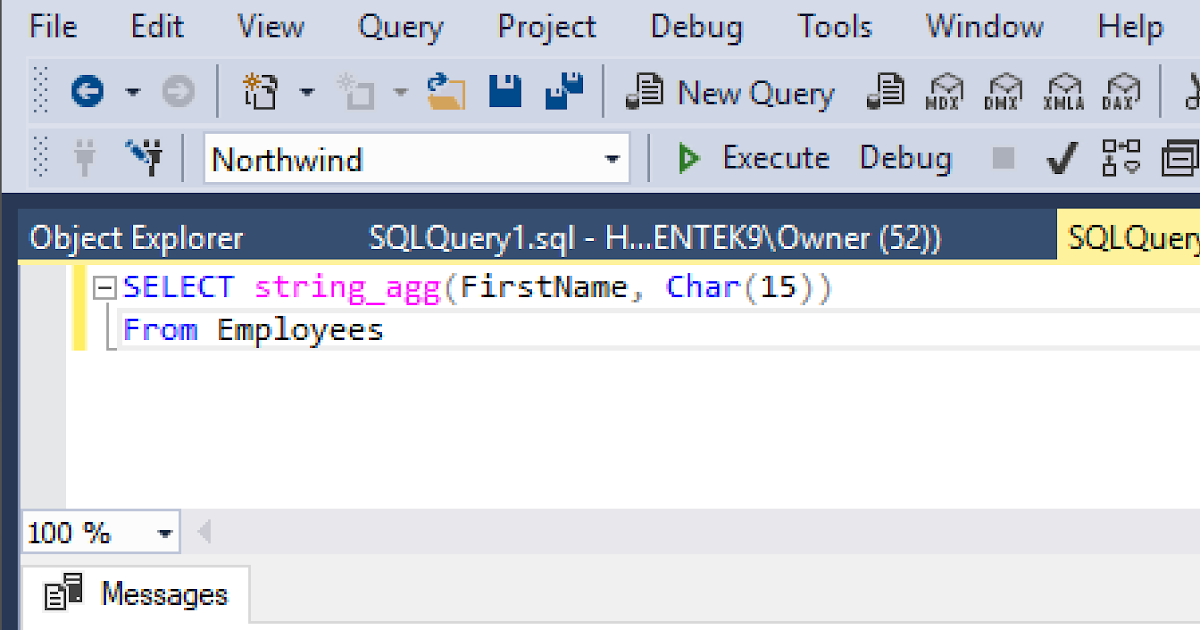Open a new query editor window

(730, 92)
